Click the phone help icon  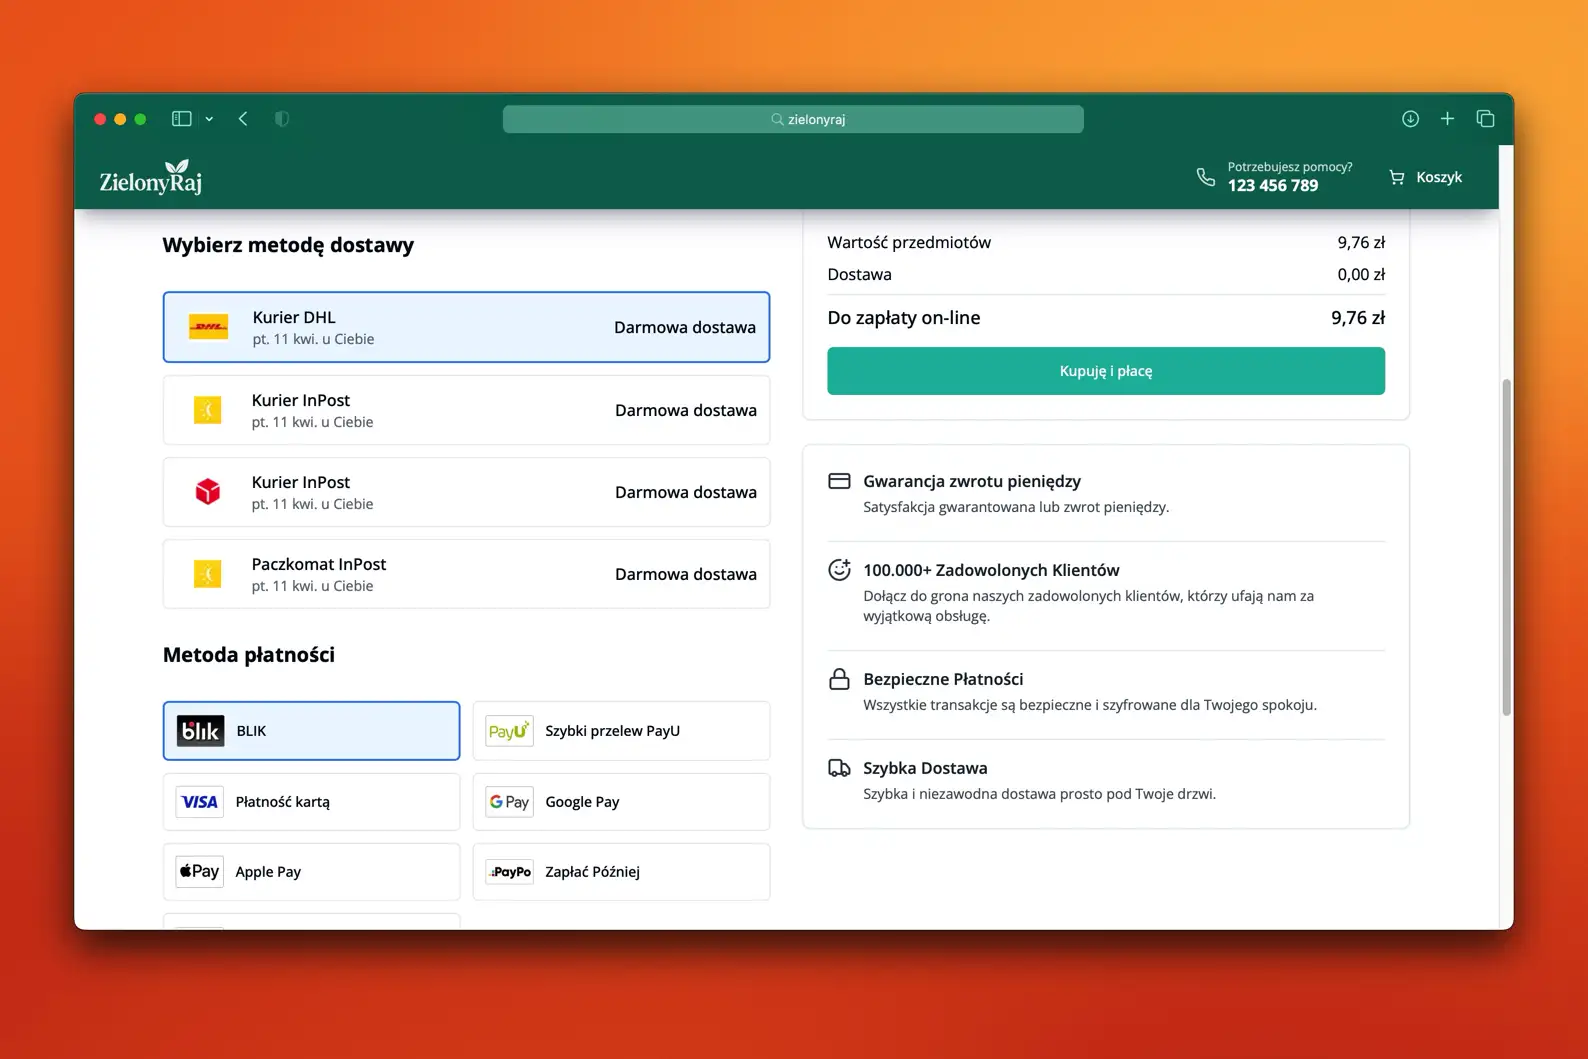pos(1205,177)
